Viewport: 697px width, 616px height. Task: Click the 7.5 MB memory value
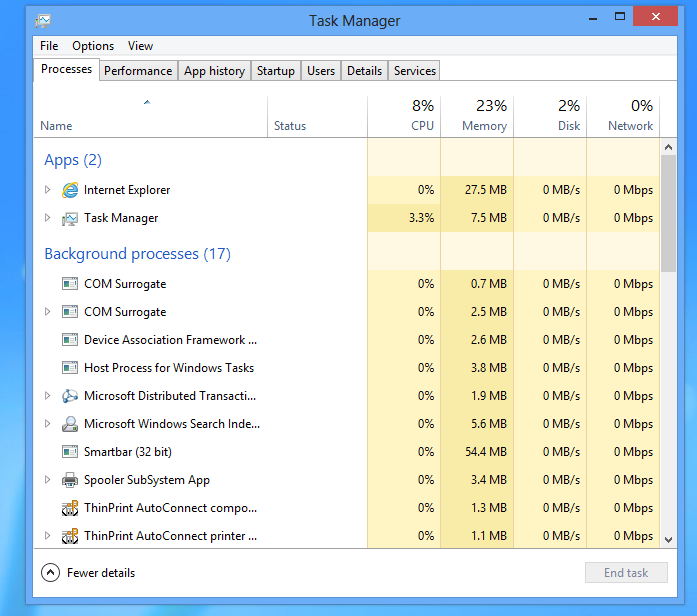pos(489,218)
